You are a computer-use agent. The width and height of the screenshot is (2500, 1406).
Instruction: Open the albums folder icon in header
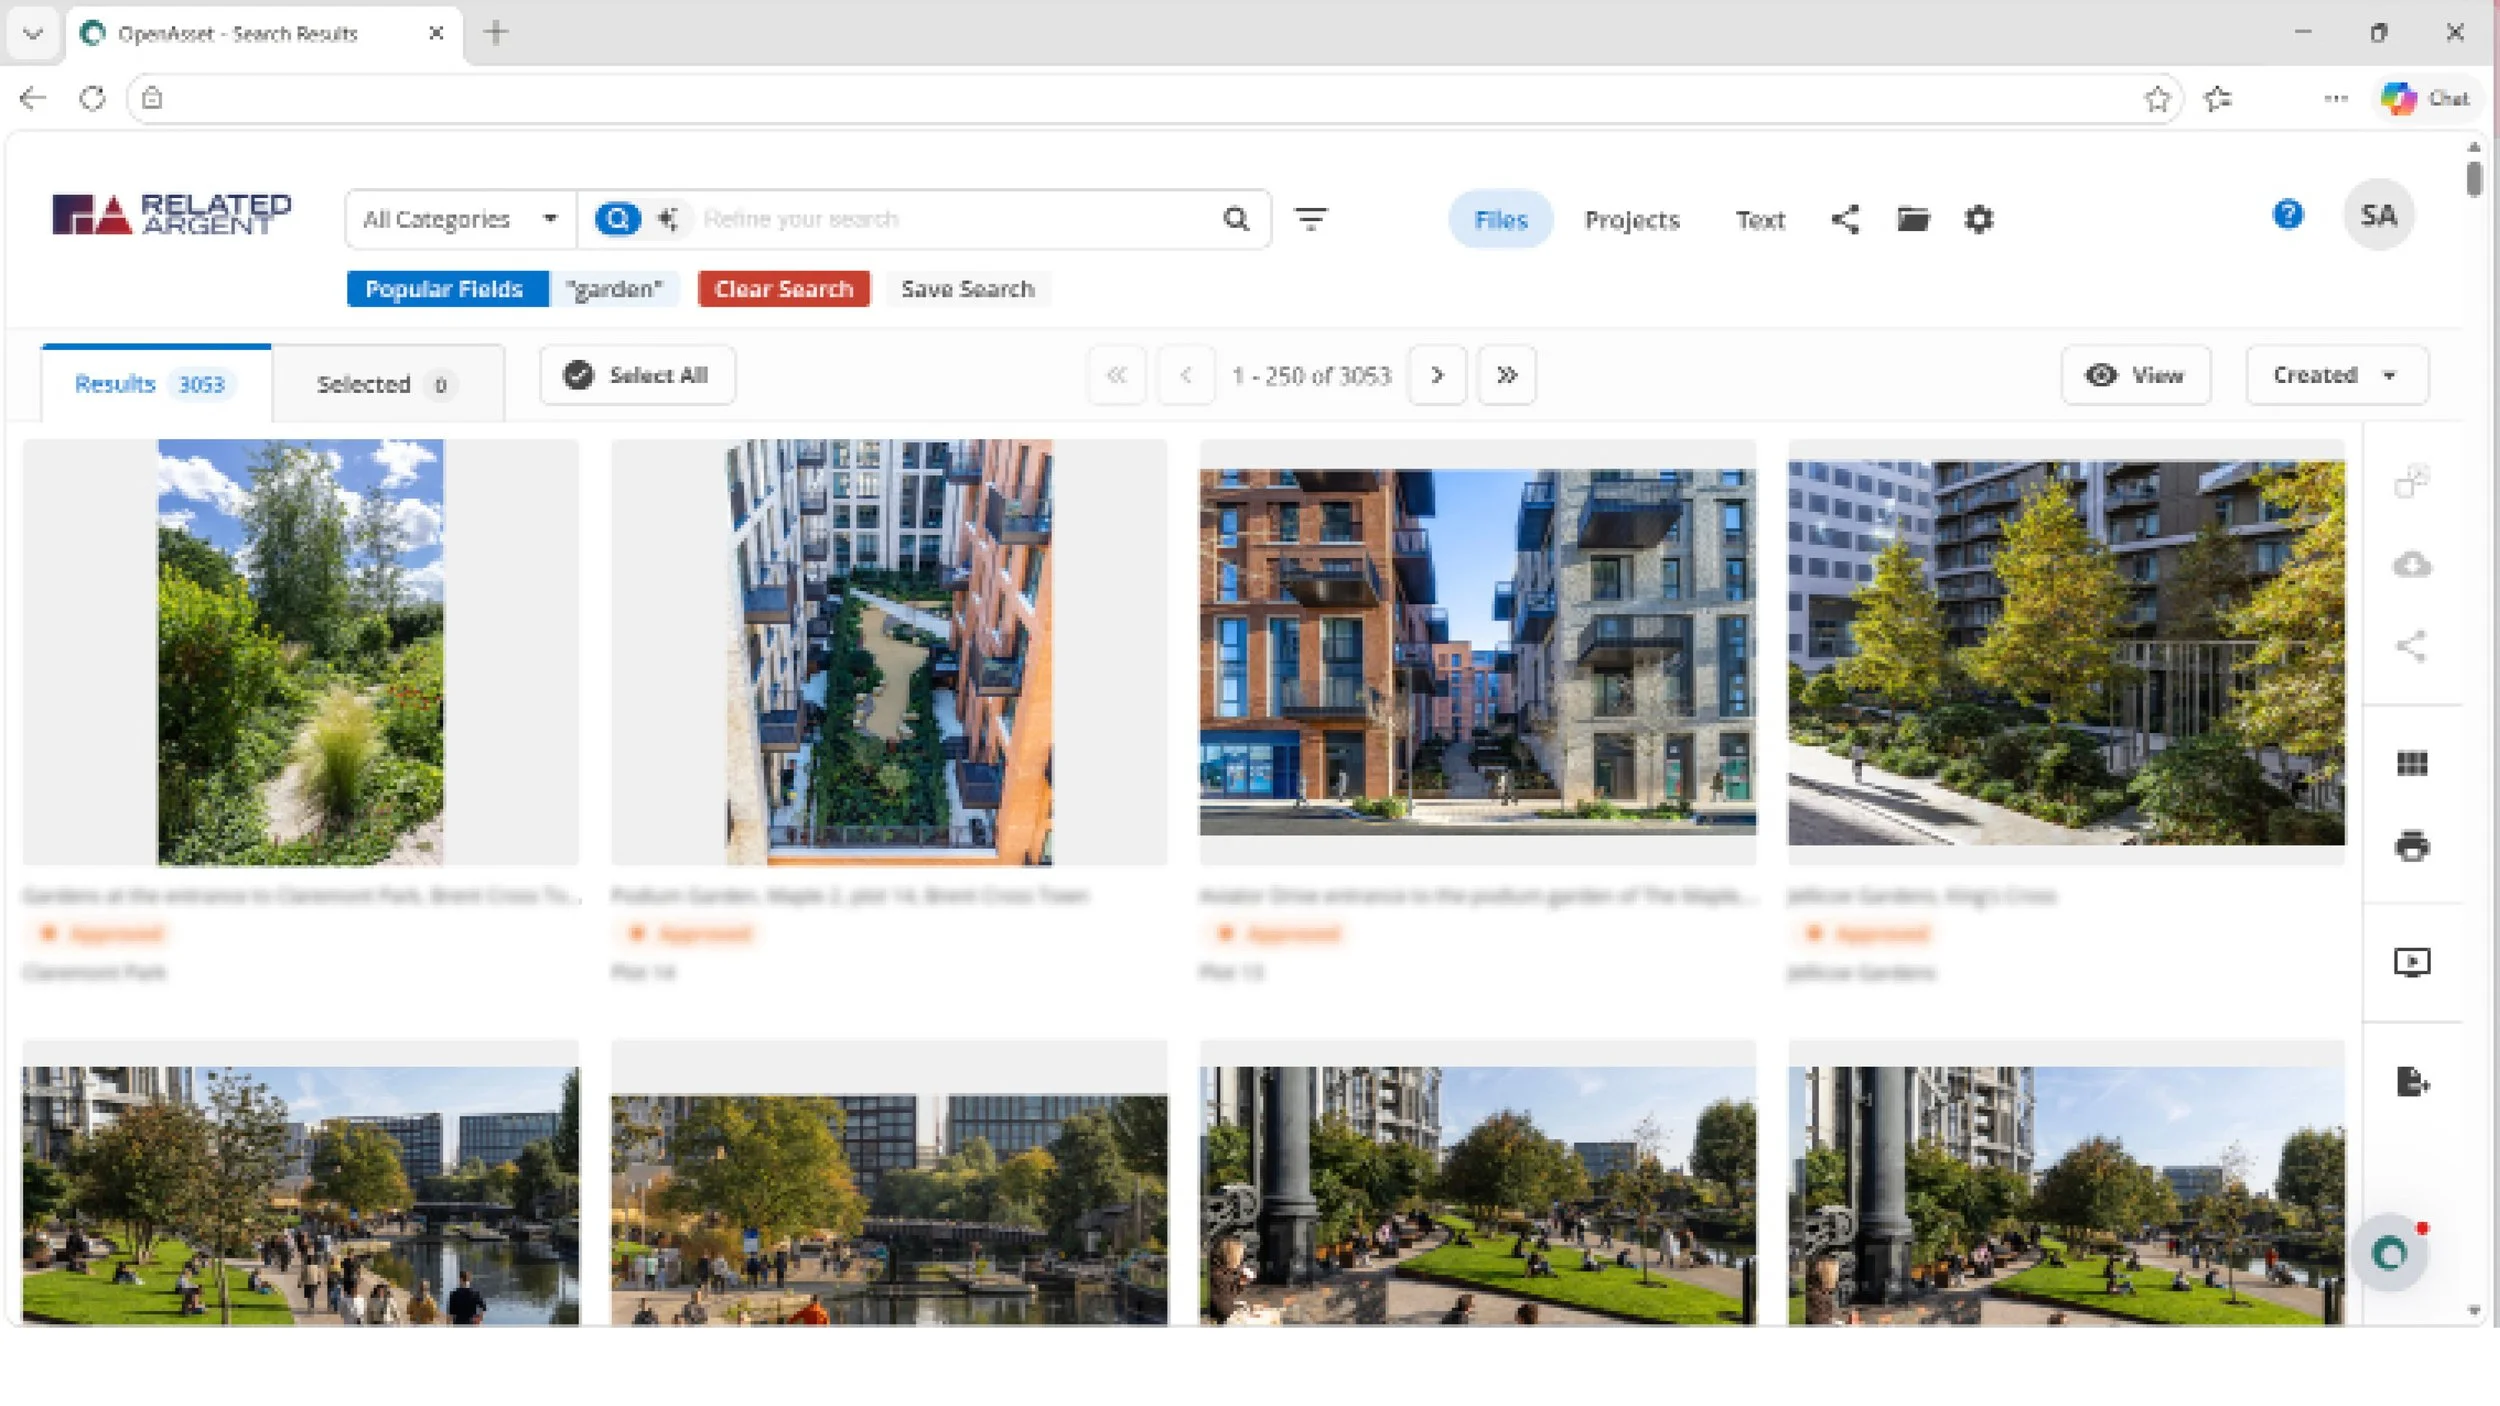(x=1913, y=219)
